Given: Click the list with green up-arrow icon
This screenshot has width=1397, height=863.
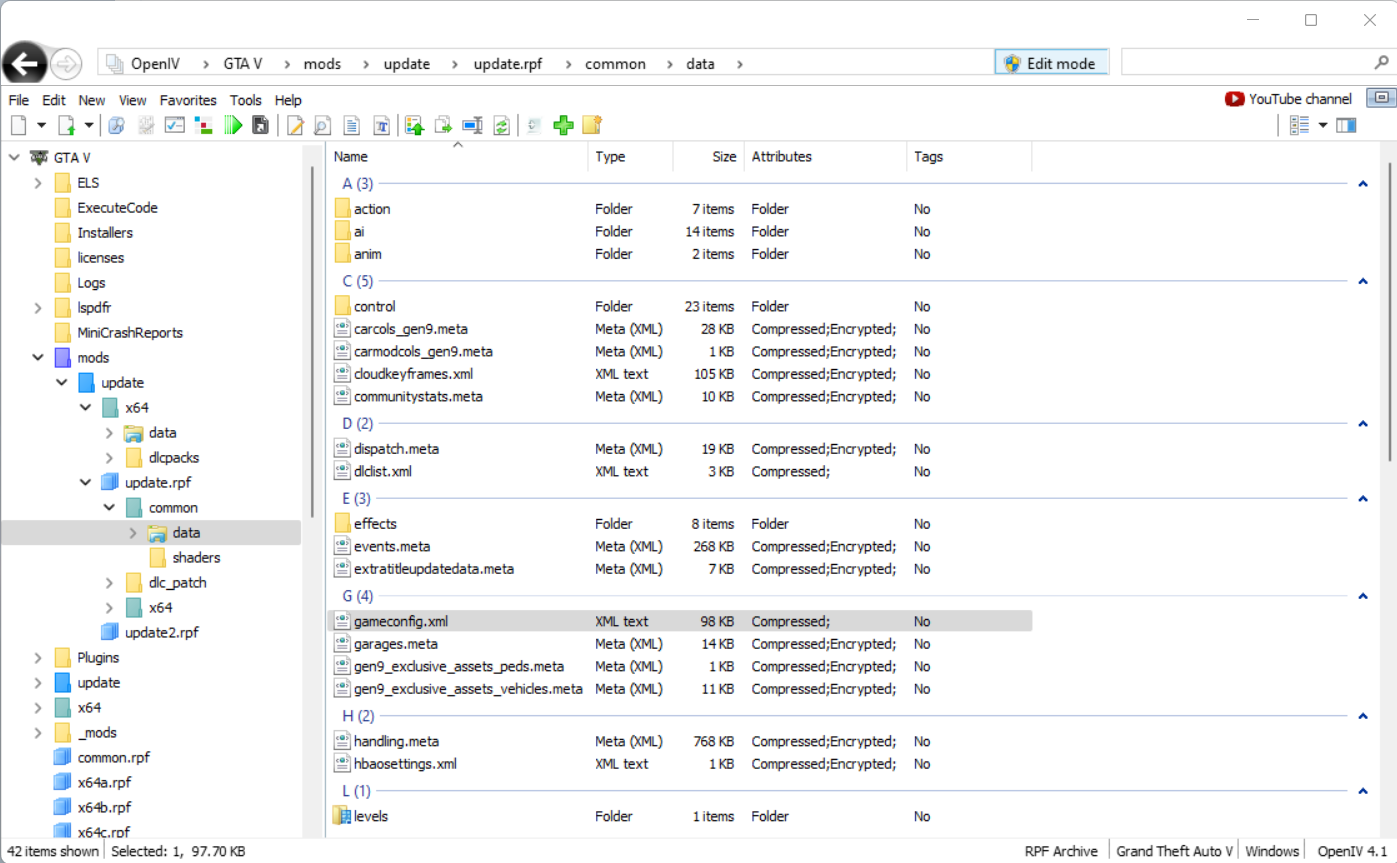Looking at the screenshot, I should [415, 125].
